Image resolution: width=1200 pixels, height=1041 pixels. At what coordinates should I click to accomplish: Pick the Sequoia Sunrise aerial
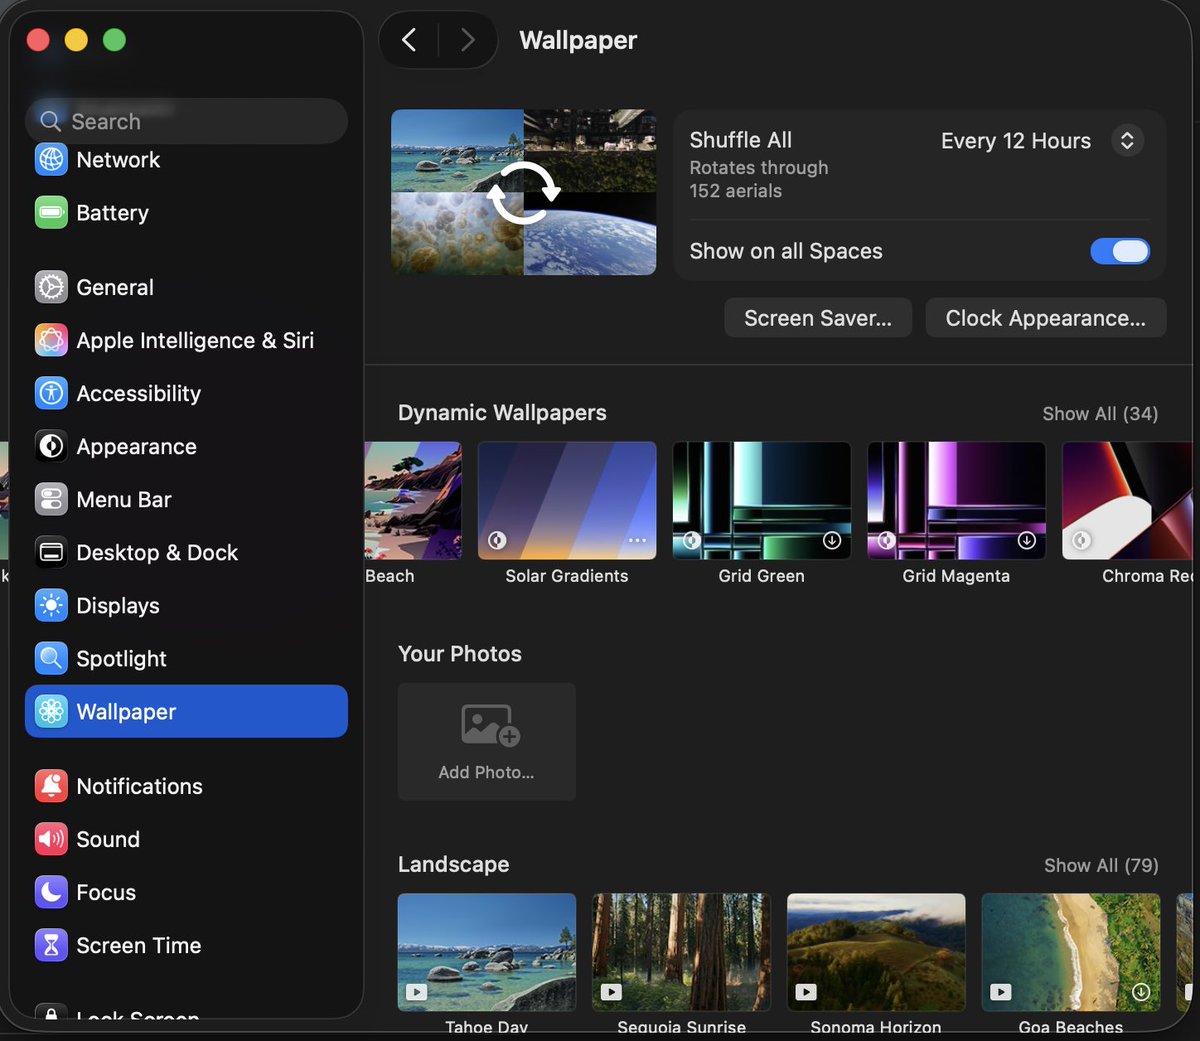(682, 952)
